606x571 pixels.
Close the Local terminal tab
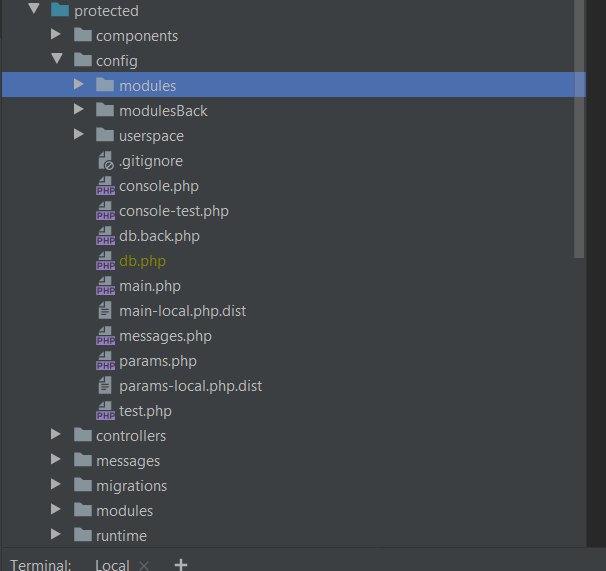click(144, 566)
